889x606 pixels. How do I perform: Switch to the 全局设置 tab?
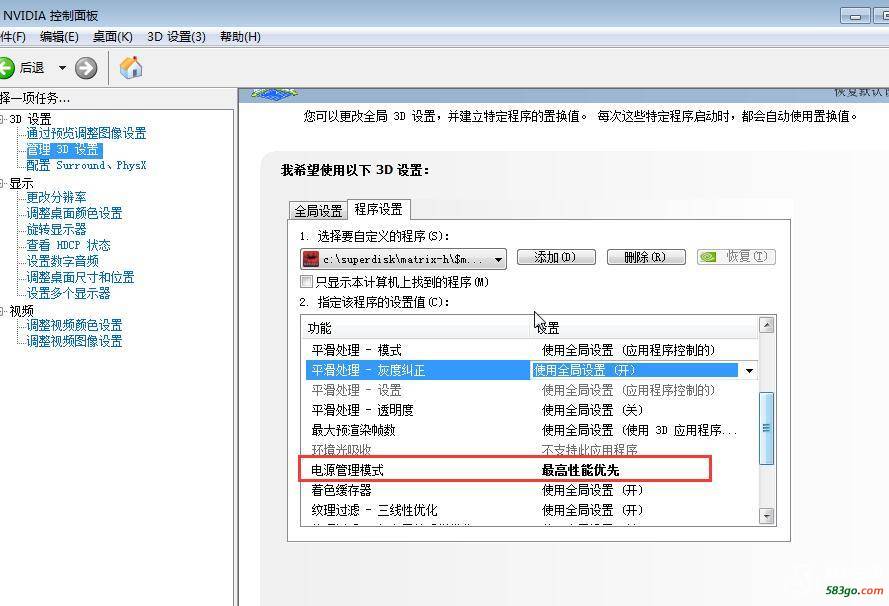[318, 211]
